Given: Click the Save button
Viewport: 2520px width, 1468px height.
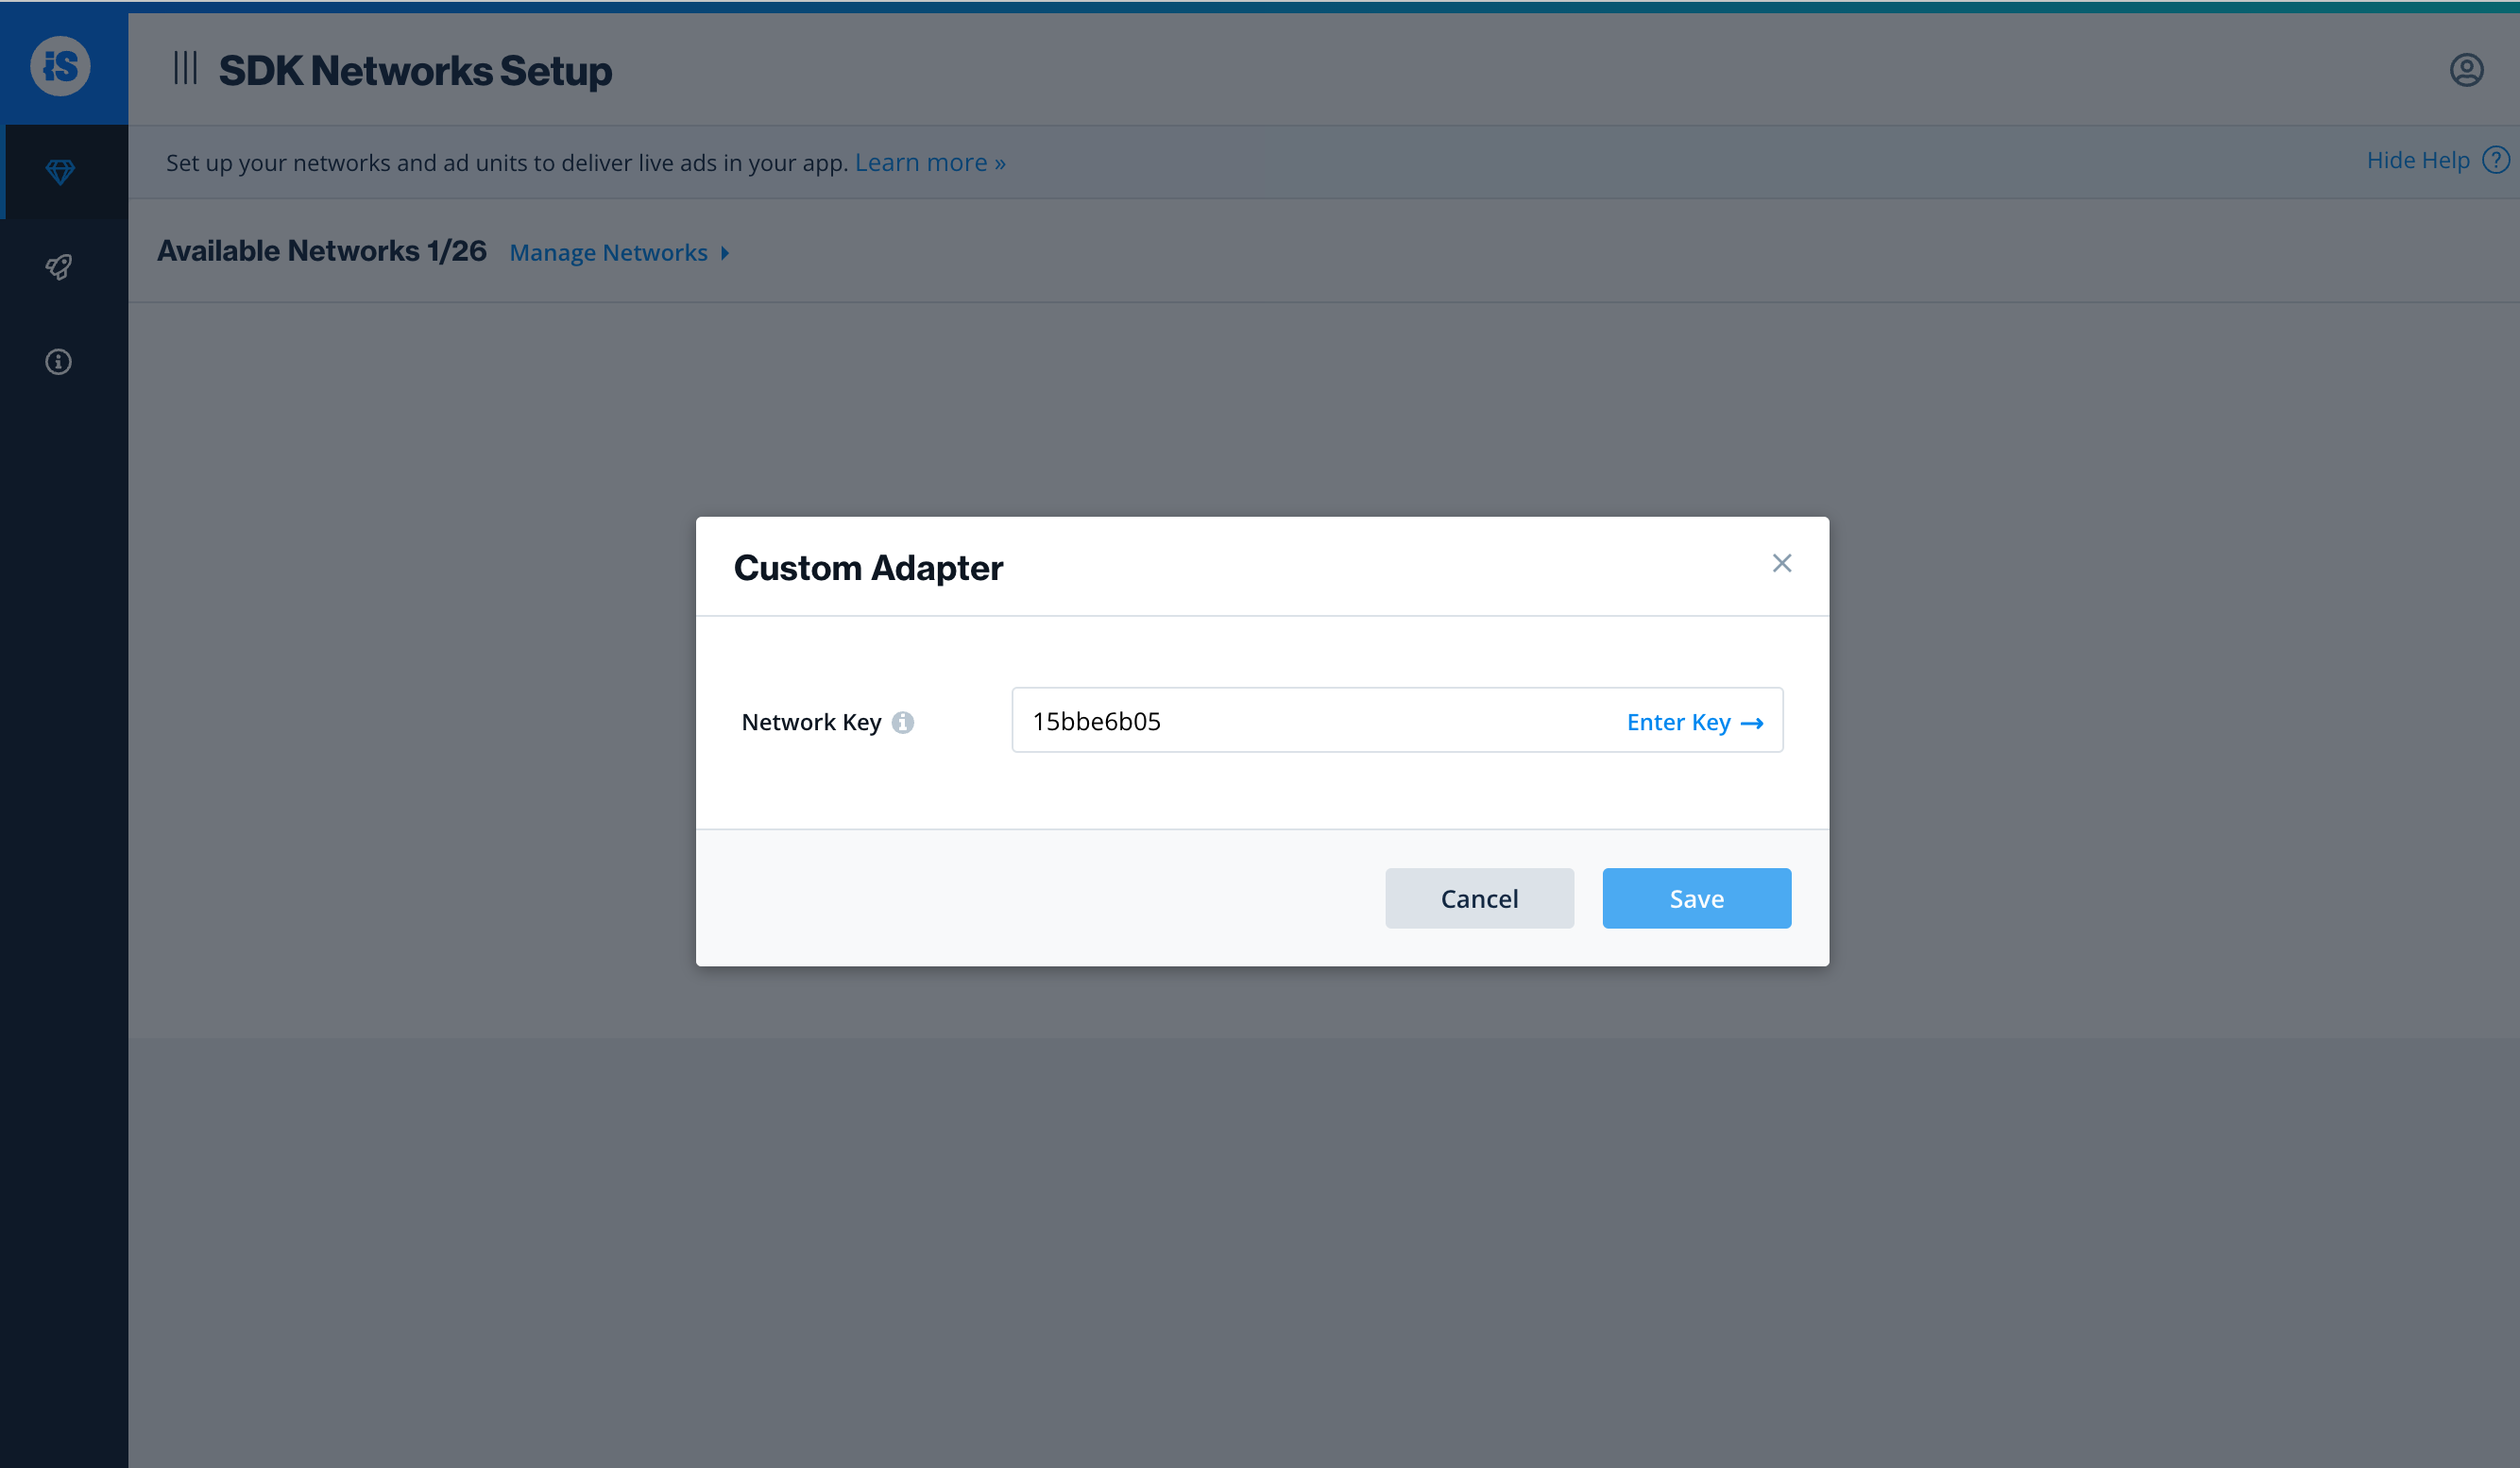Looking at the screenshot, I should [1696, 898].
